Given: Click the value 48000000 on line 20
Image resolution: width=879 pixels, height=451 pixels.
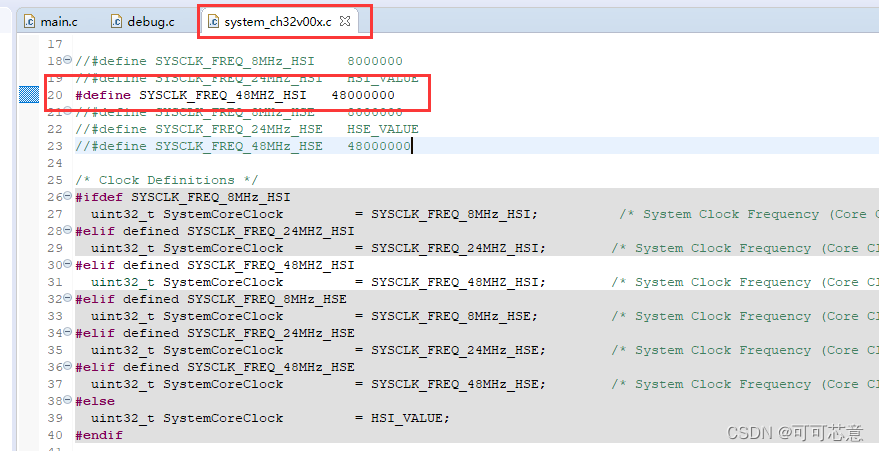Looking at the screenshot, I should (363, 95).
